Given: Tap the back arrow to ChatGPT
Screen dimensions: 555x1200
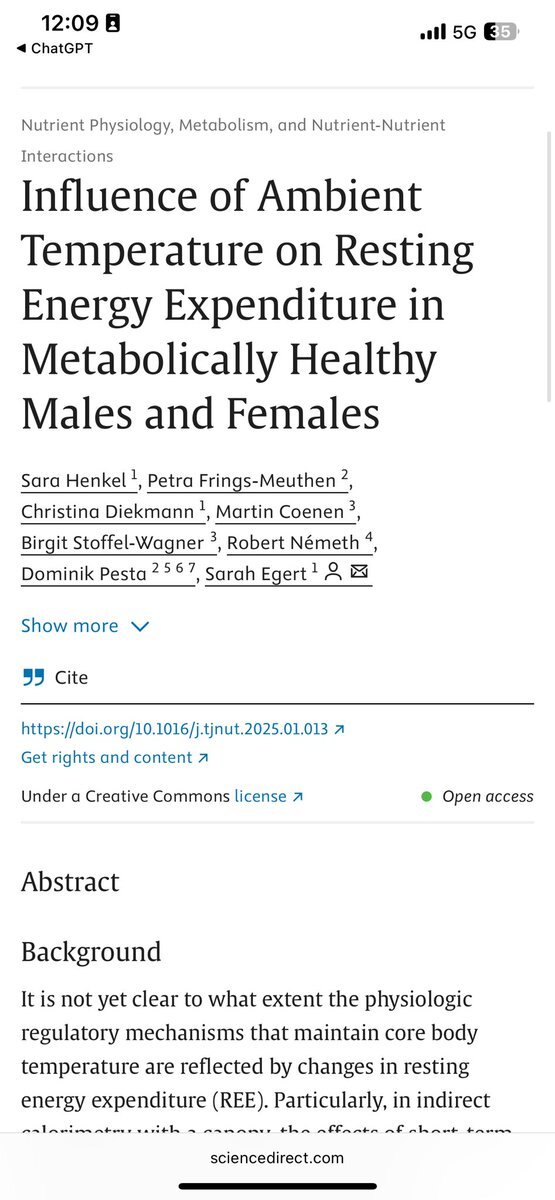Looking at the screenshot, I should tap(20, 48).
